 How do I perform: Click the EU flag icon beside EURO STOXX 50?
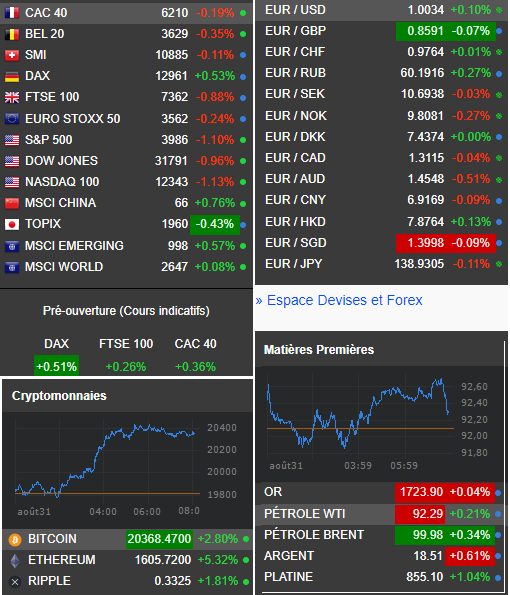click(x=12, y=119)
